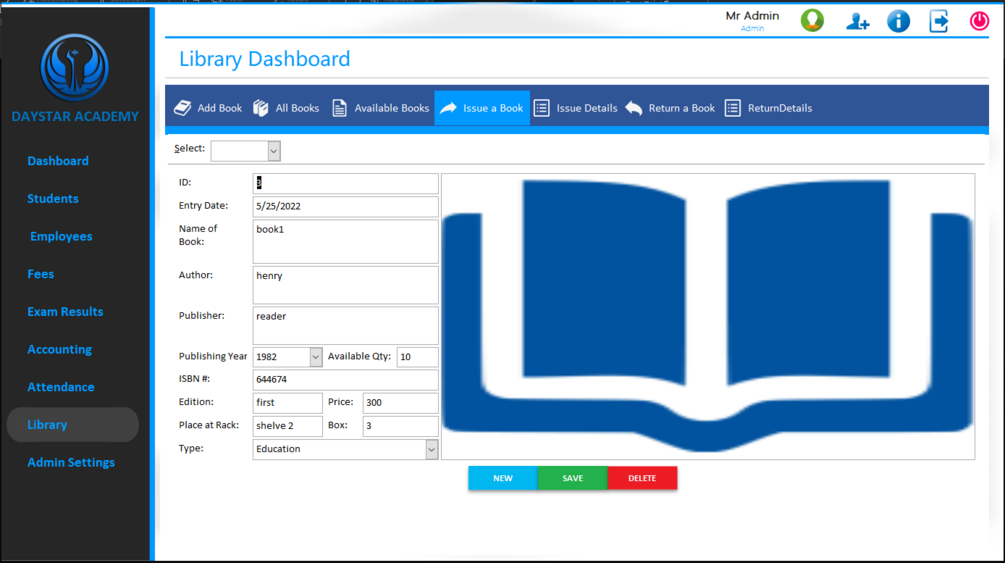Go to Dashboard in the sidebar
1005x563 pixels.
click(58, 161)
